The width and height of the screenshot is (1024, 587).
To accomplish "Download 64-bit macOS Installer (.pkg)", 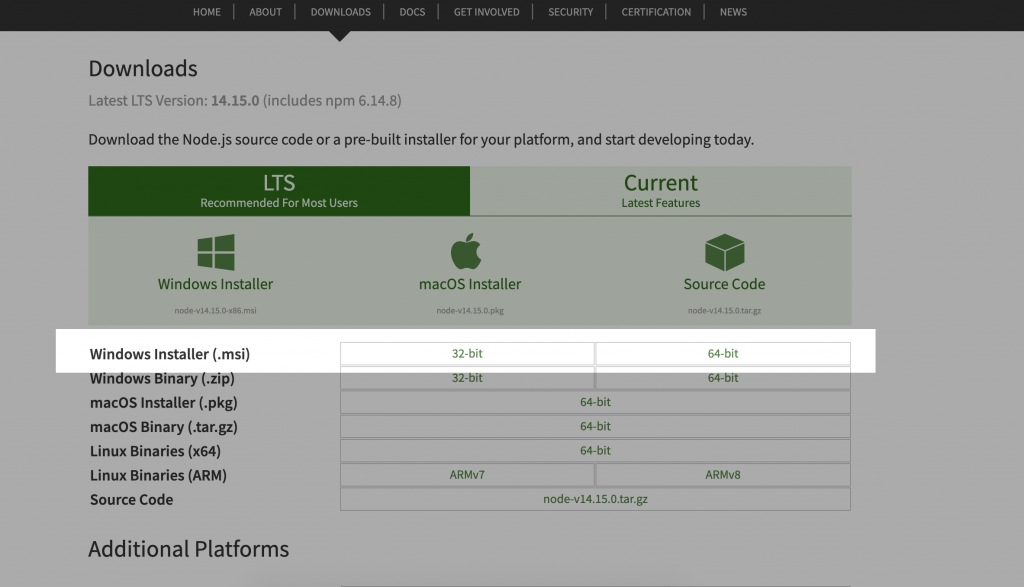I will coord(595,402).
